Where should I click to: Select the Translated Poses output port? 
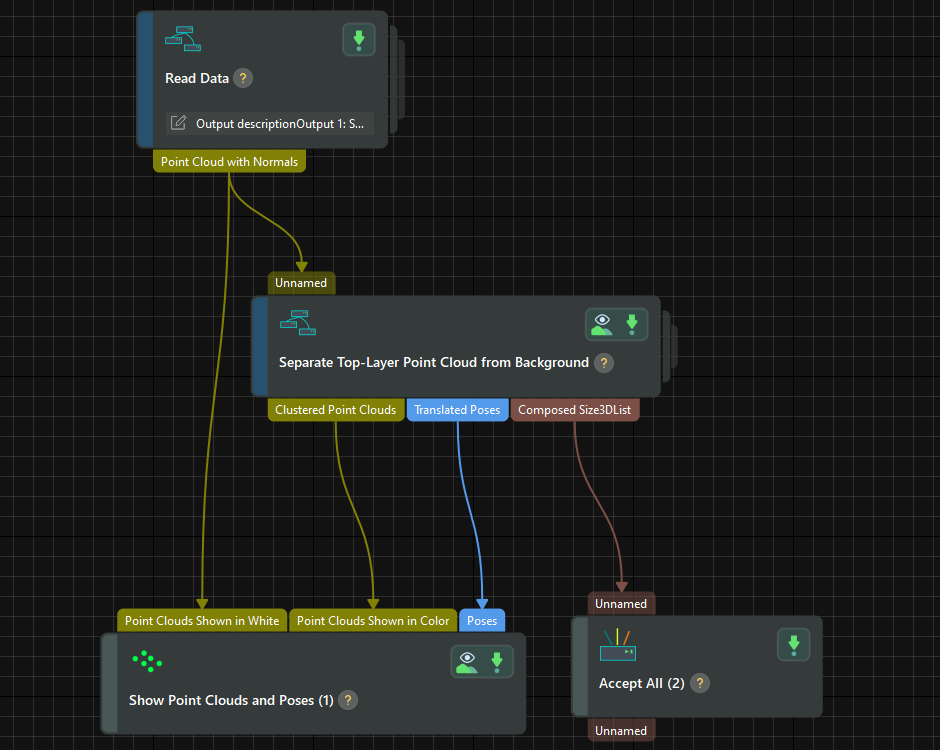tap(457, 410)
